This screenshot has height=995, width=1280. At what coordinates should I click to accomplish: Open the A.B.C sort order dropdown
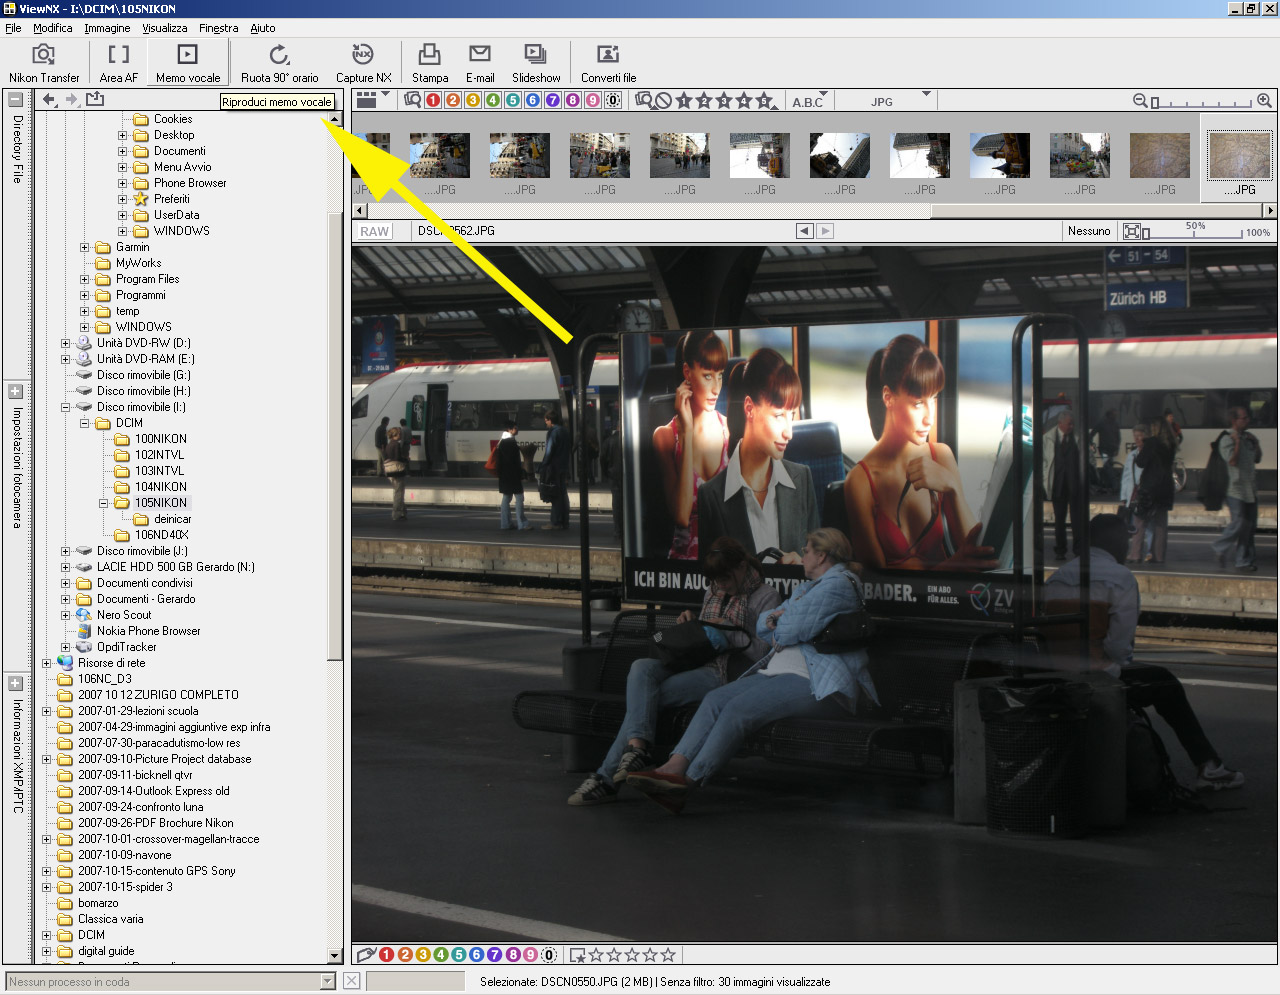tap(808, 101)
